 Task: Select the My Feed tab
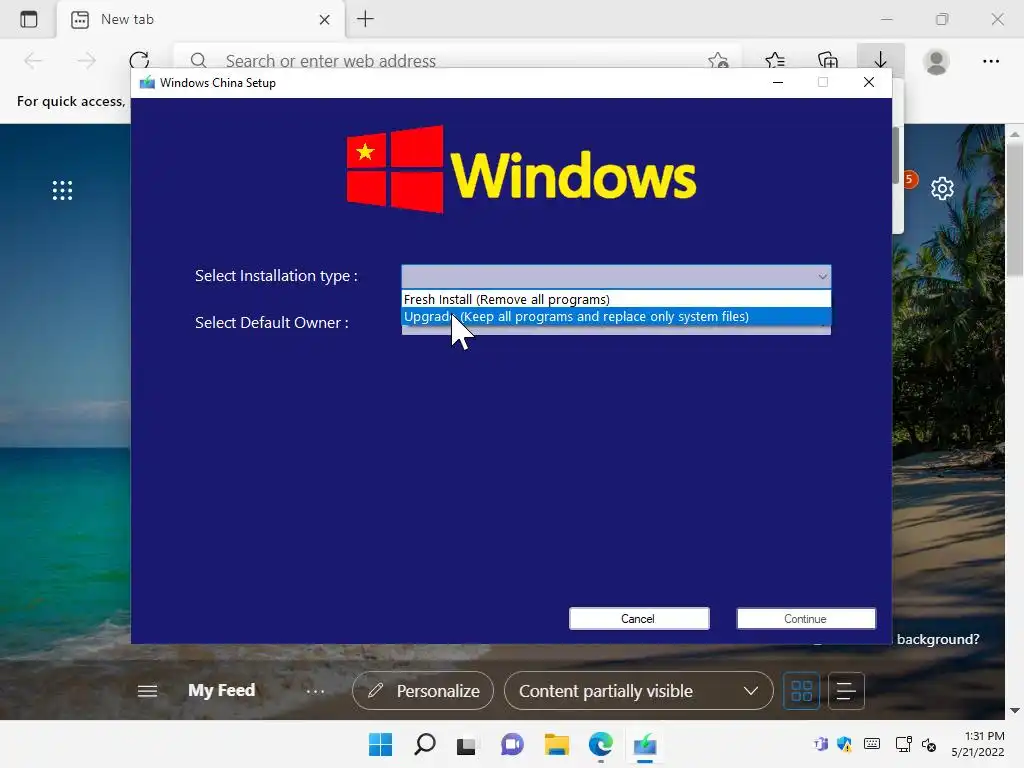[221, 690]
